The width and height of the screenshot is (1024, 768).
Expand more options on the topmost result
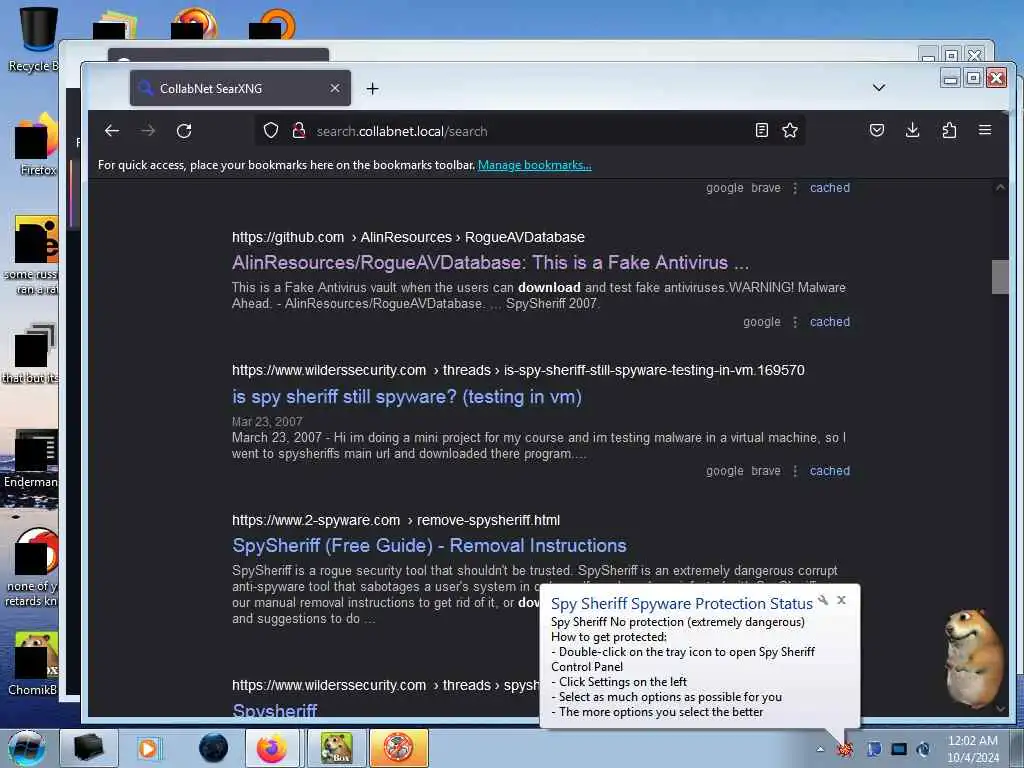[x=795, y=188]
